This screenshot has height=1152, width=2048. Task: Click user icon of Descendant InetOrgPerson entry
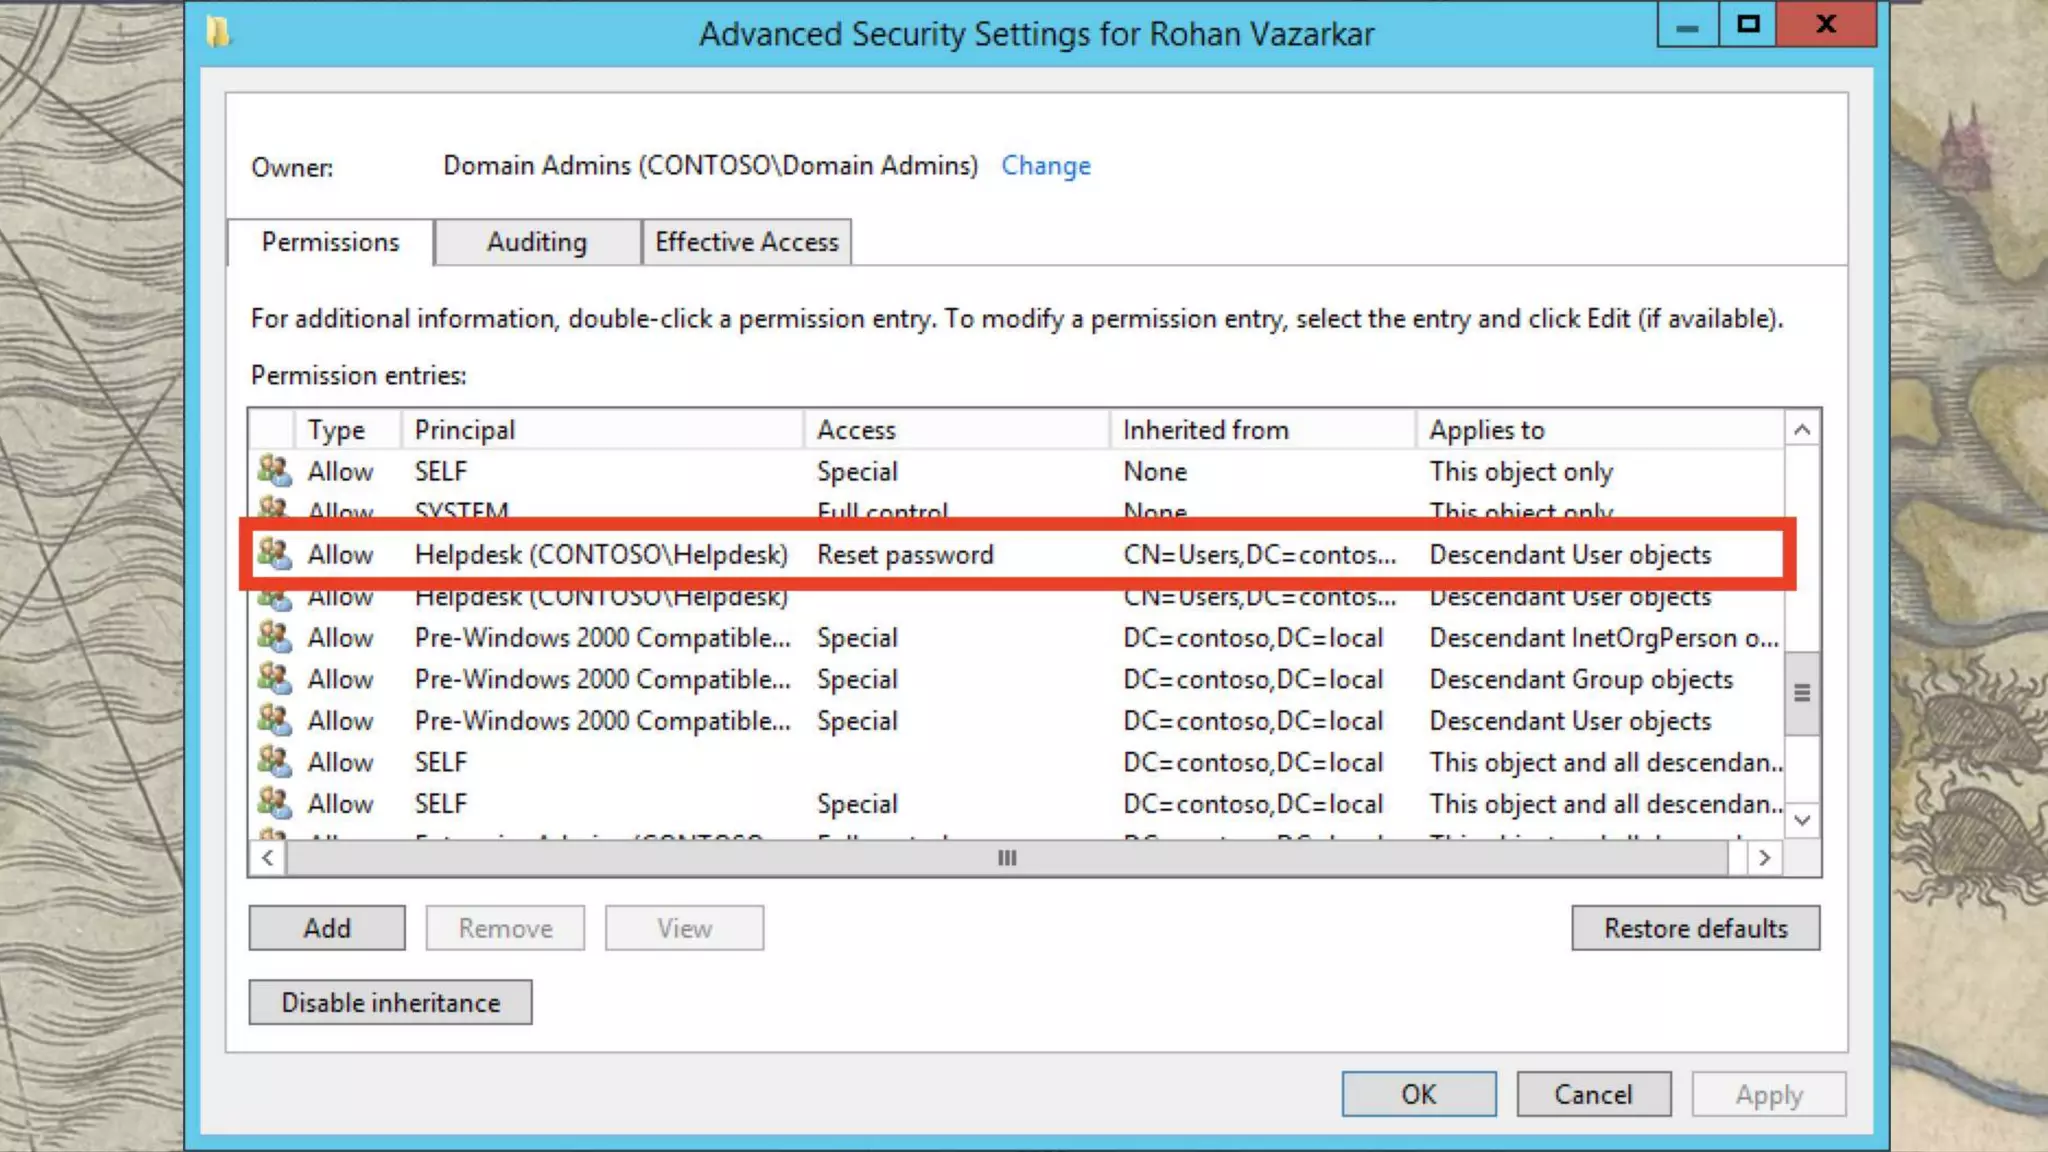pyautogui.click(x=274, y=636)
